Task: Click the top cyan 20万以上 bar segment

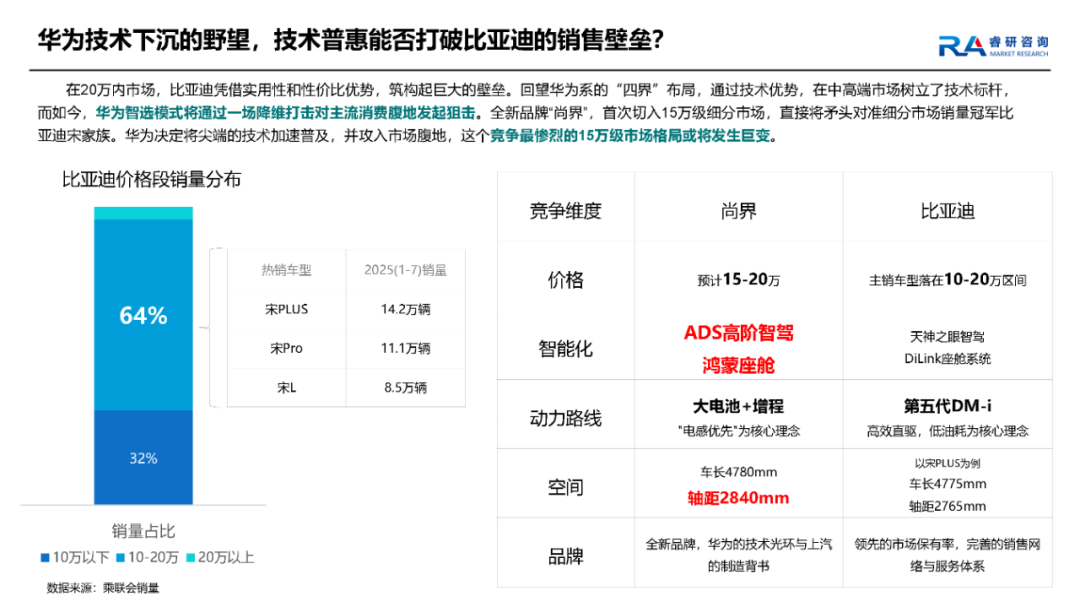Action: point(143,213)
